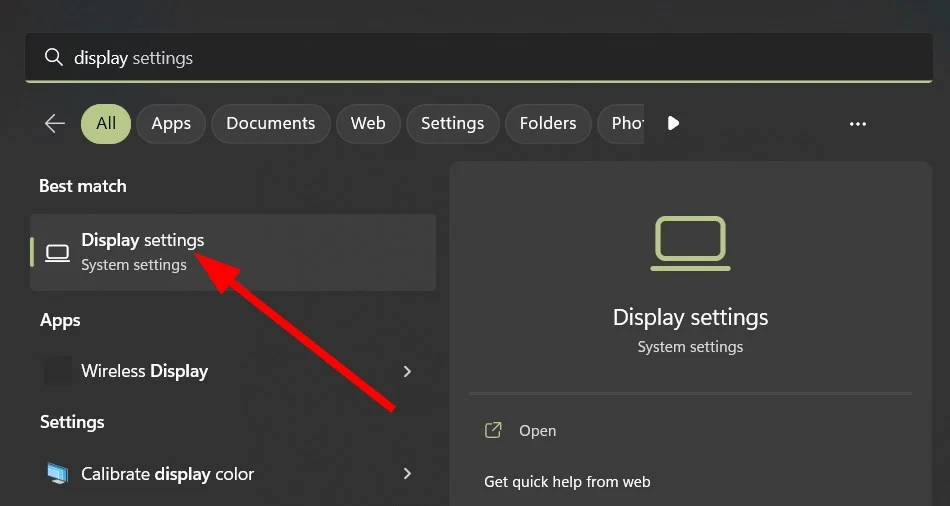The height and width of the screenshot is (506, 950).
Task: Switch to the Documents filter tab
Action: [270, 123]
